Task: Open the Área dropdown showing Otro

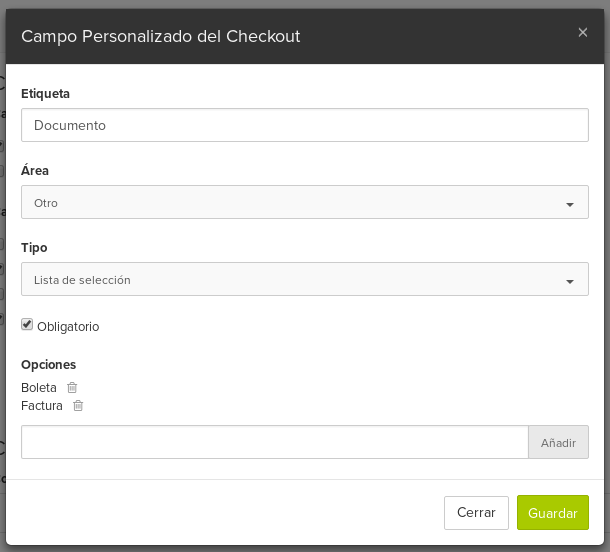Action: pos(305,202)
